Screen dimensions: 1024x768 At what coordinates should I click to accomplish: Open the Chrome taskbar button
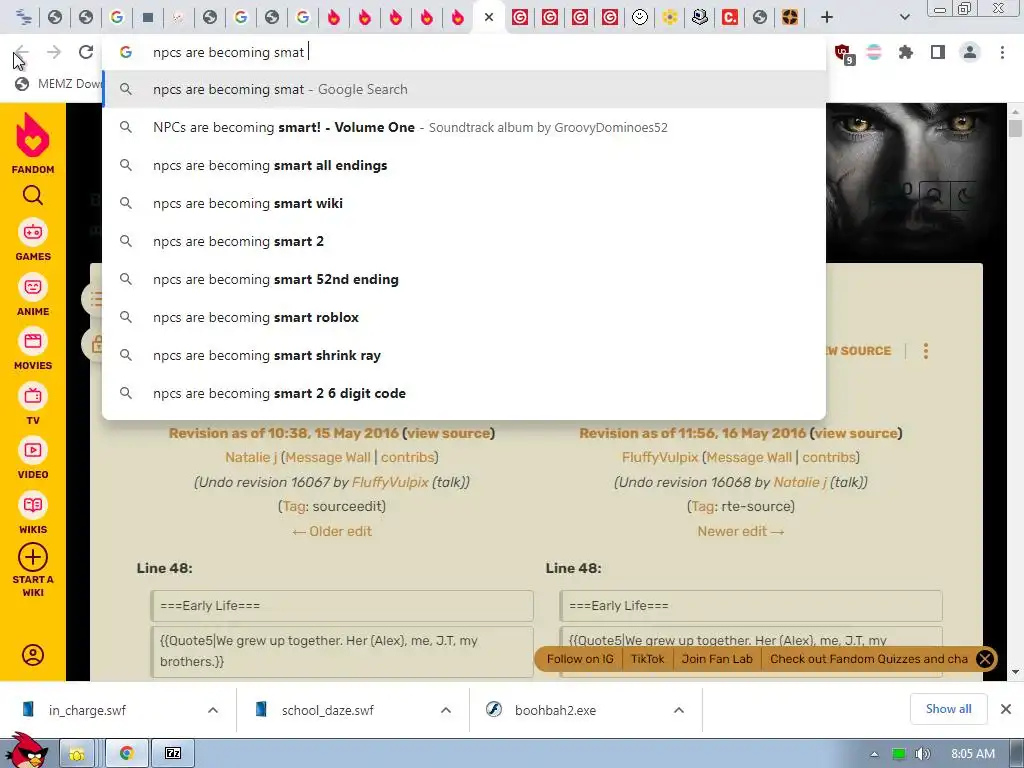tap(126, 753)
